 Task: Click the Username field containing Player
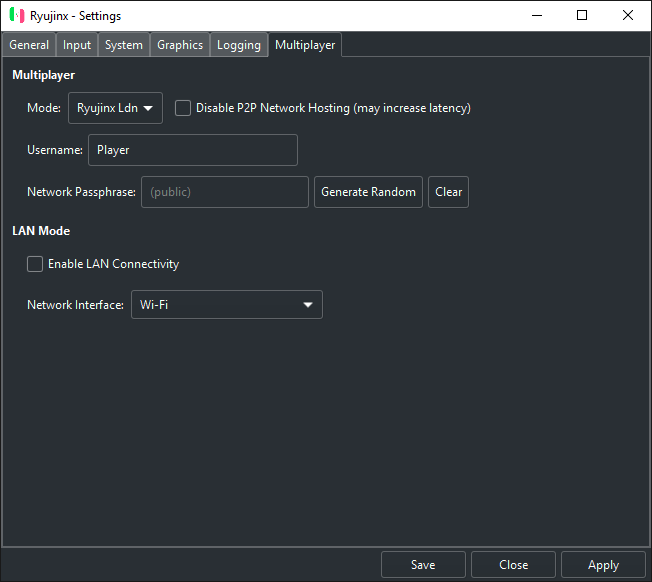(x=193, y=150)
